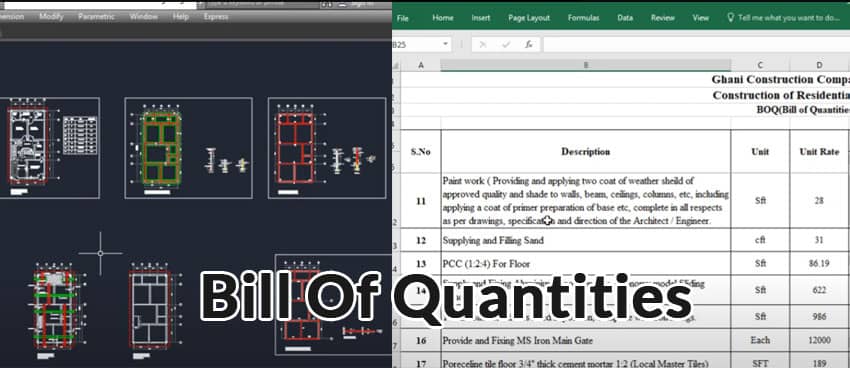Switch to the Review ribbon tab
850x368 pixels.
point(662,18)
